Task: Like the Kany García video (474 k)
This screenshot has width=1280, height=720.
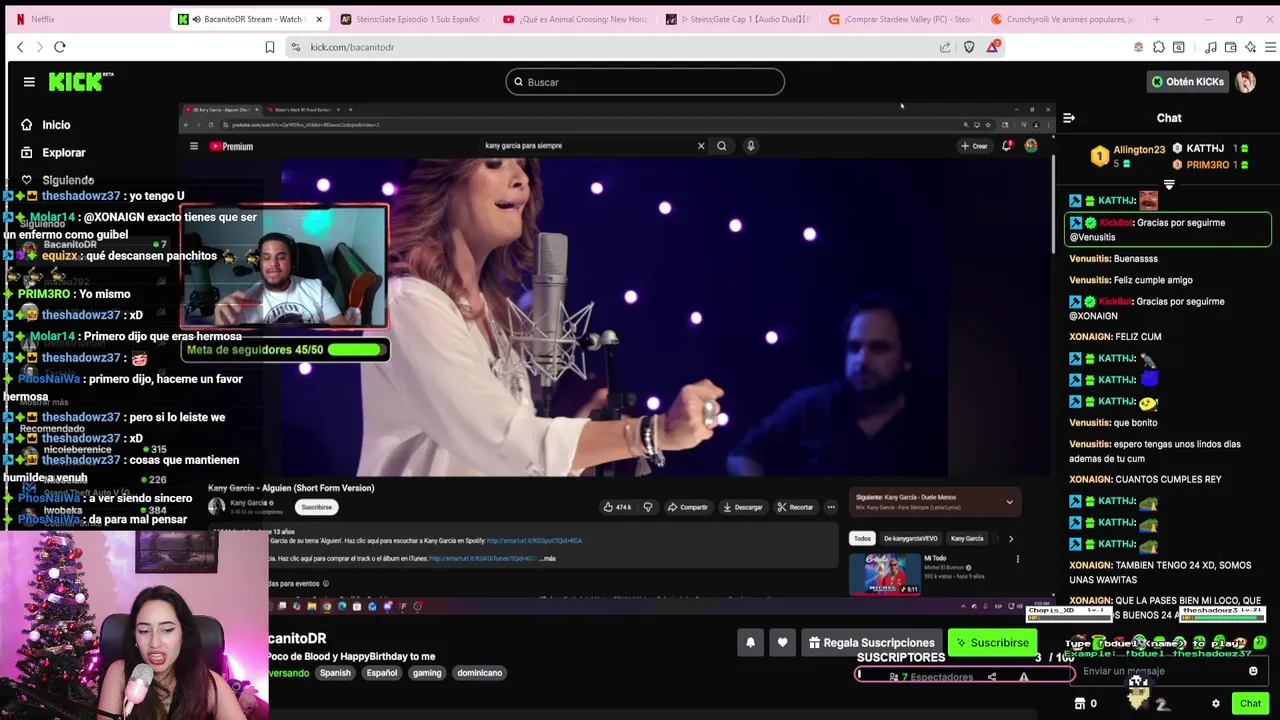Action: tap(618, 507)
